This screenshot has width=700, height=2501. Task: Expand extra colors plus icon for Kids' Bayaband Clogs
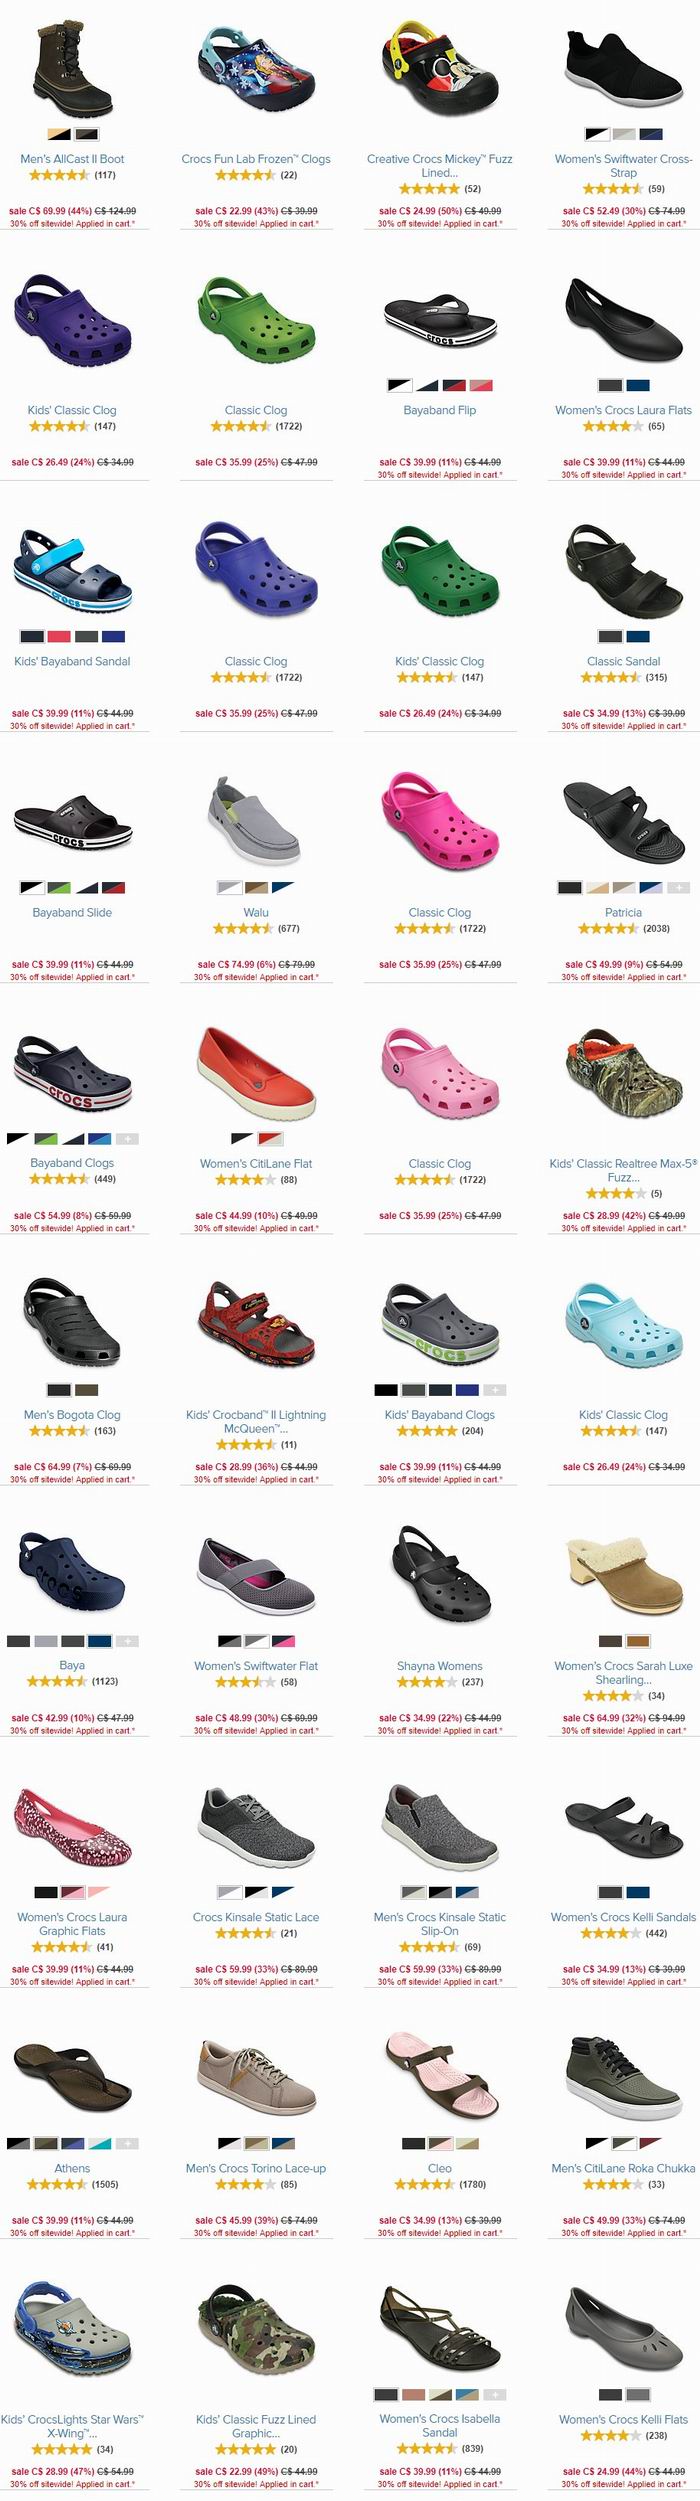pyautogui.click(x=495, y=1389)
